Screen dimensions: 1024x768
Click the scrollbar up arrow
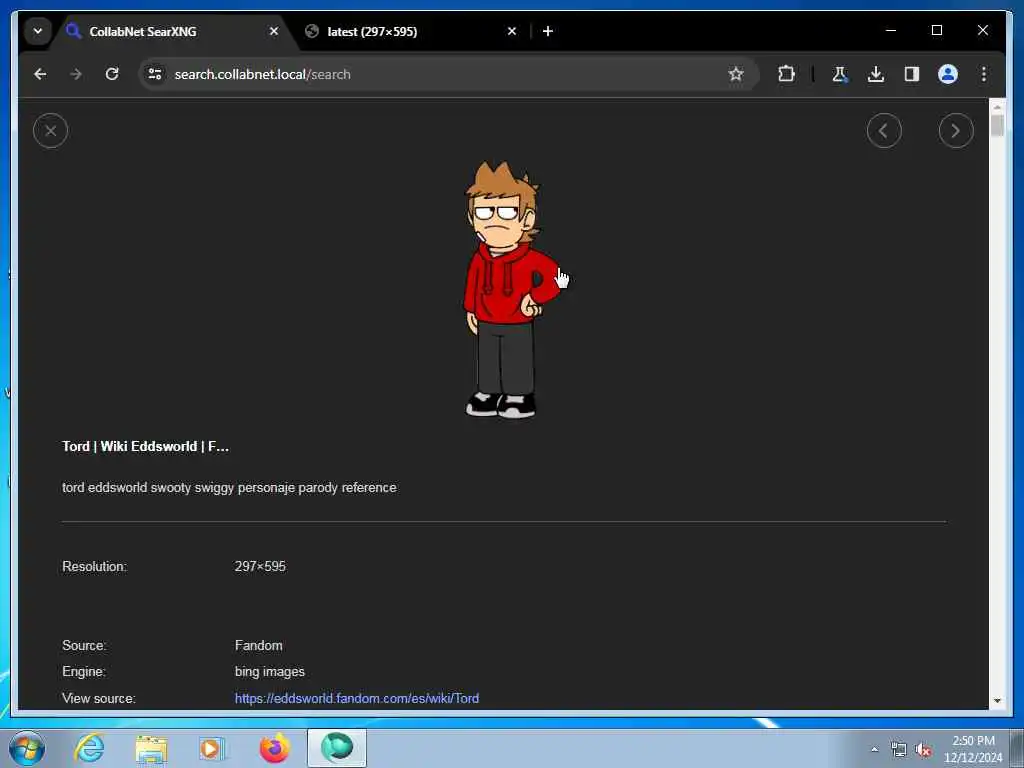(997, 106)
